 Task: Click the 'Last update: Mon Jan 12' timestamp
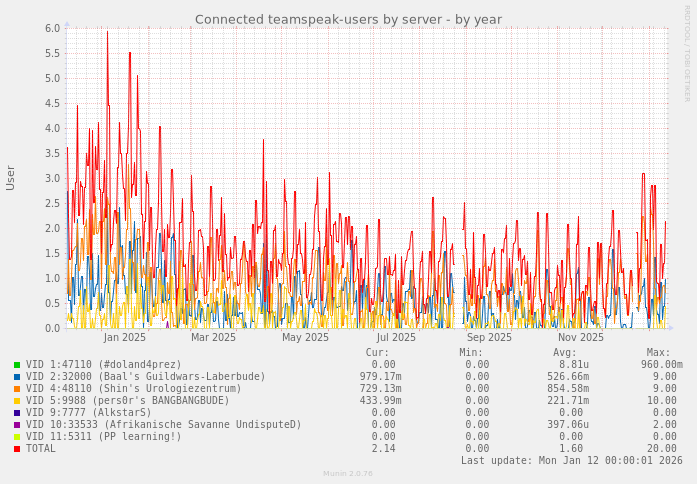click(572, 460)
